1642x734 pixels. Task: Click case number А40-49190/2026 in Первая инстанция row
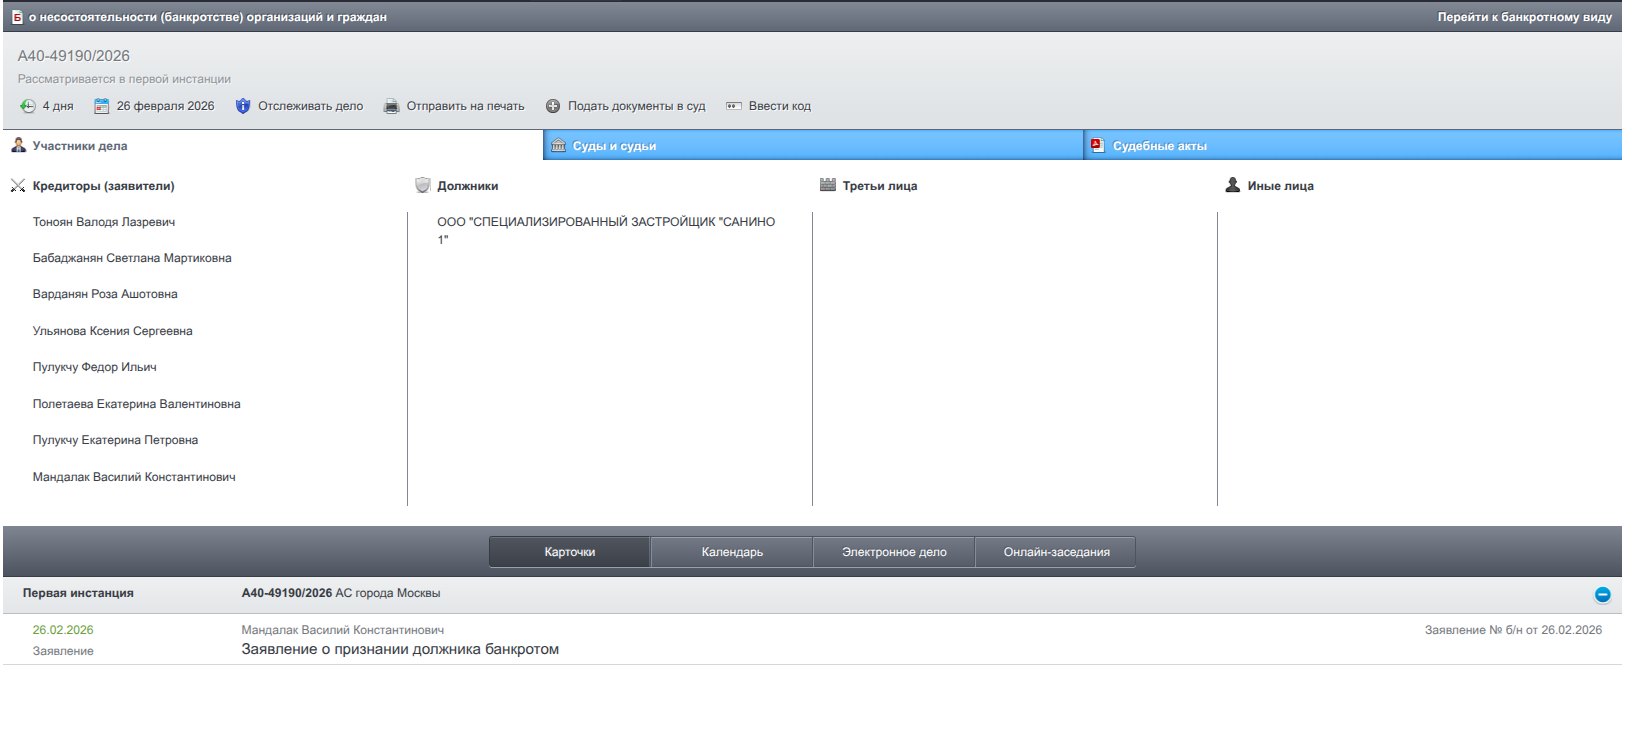point(287,593)
